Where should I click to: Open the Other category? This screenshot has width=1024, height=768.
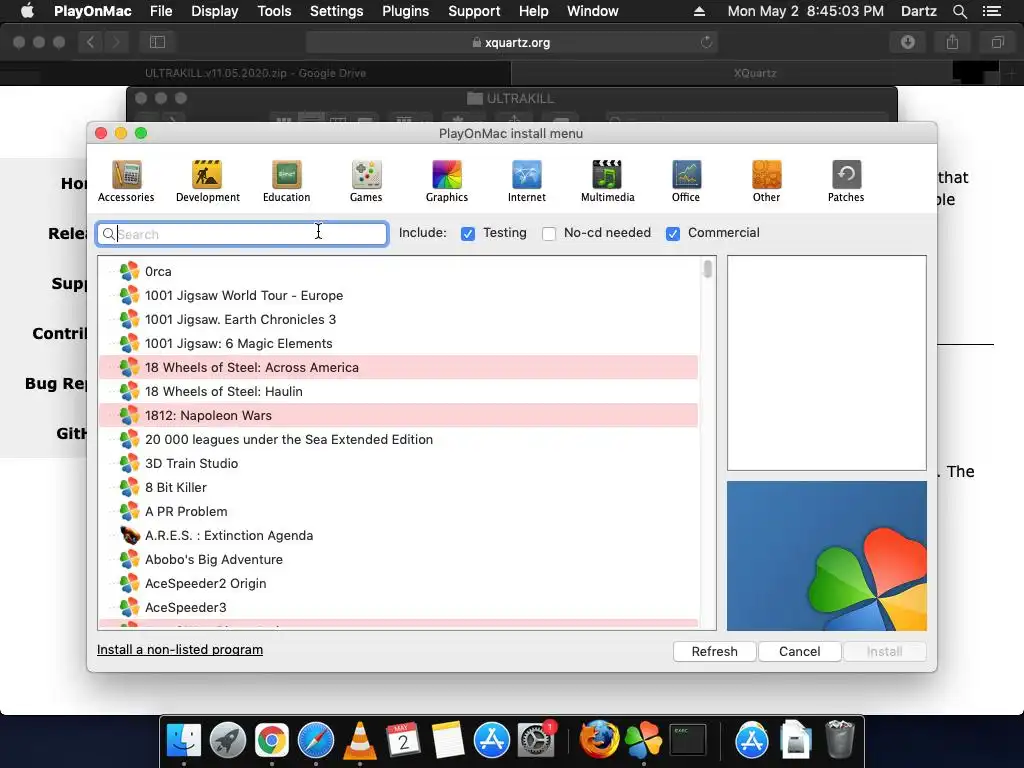[x=766, y=182]
